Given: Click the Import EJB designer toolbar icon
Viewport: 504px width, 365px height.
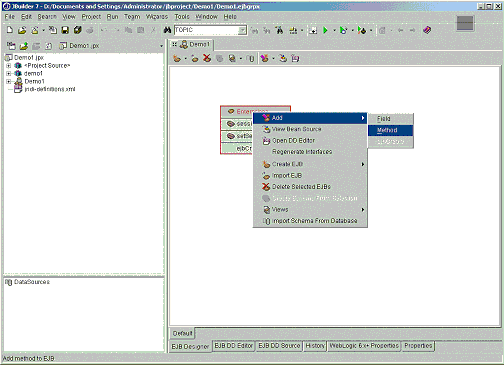Looking at the screenshot, I should [x=195, y=59].
